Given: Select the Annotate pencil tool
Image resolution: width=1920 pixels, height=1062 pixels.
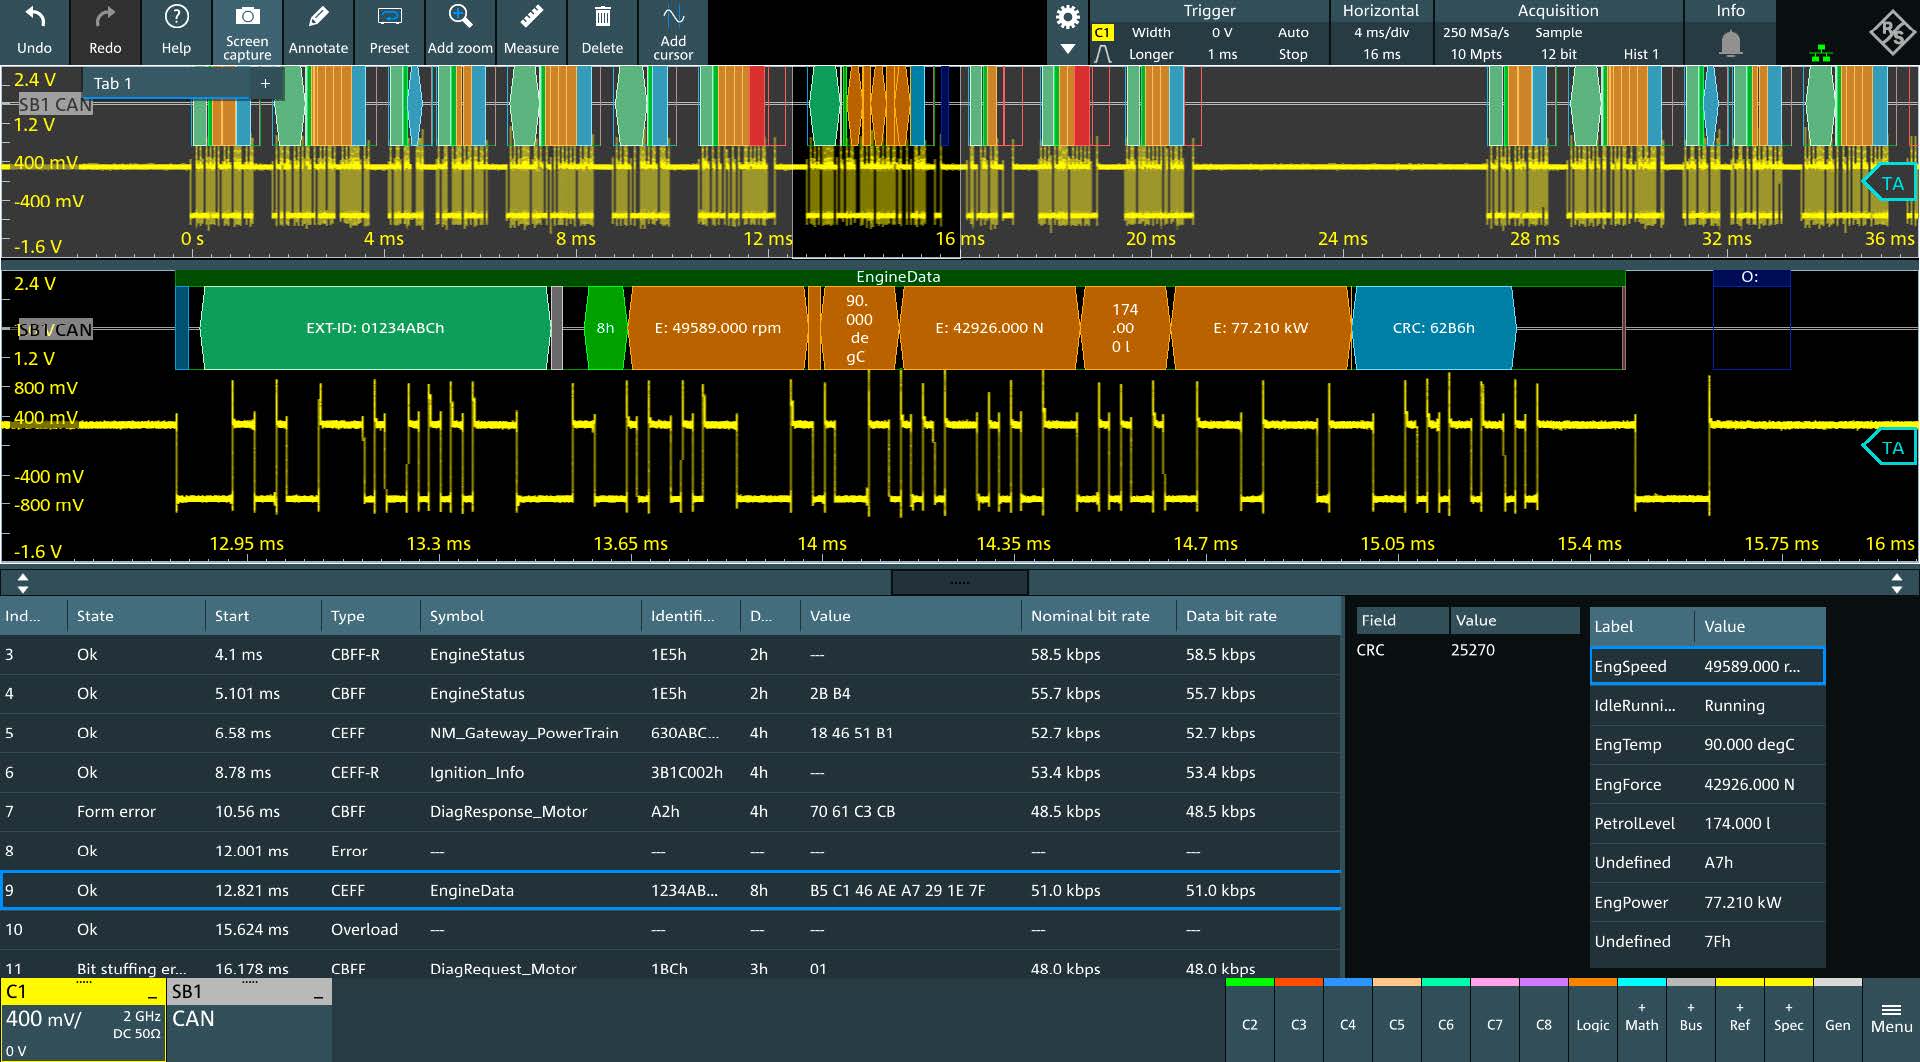Looking at the screenshot, I should point(318,18).
